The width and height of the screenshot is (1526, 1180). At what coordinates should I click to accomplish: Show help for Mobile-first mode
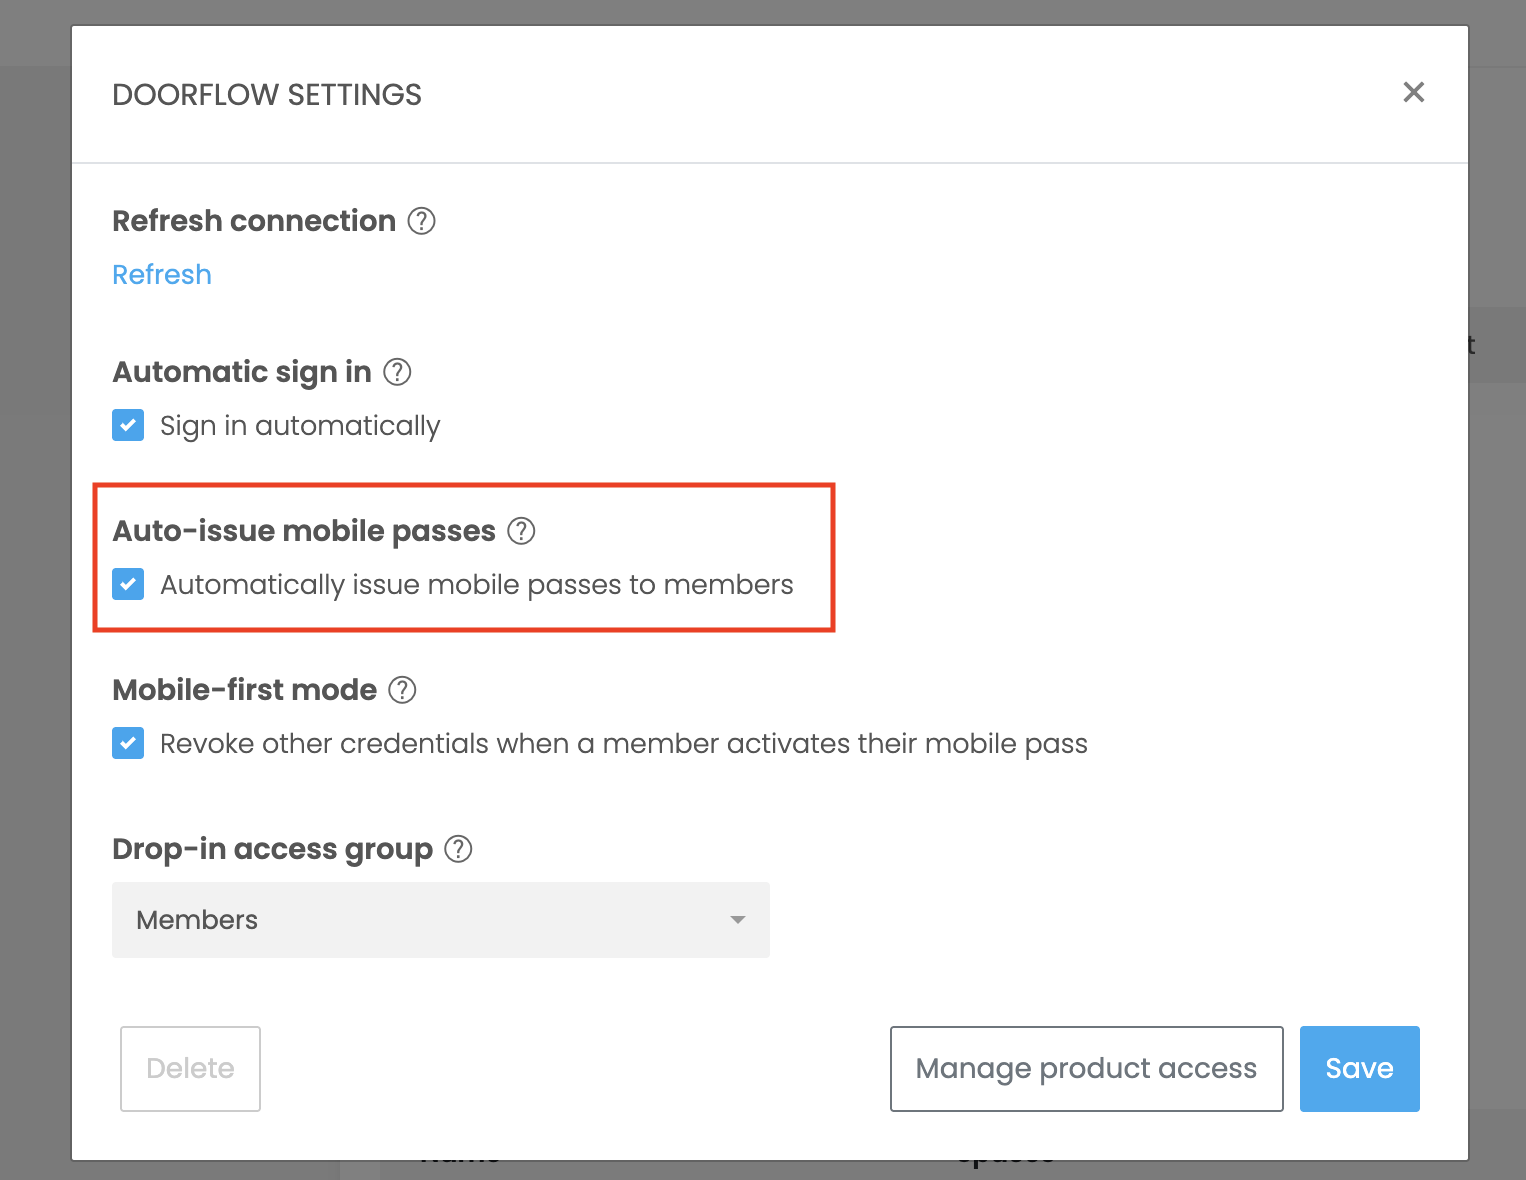coord(402,690)
